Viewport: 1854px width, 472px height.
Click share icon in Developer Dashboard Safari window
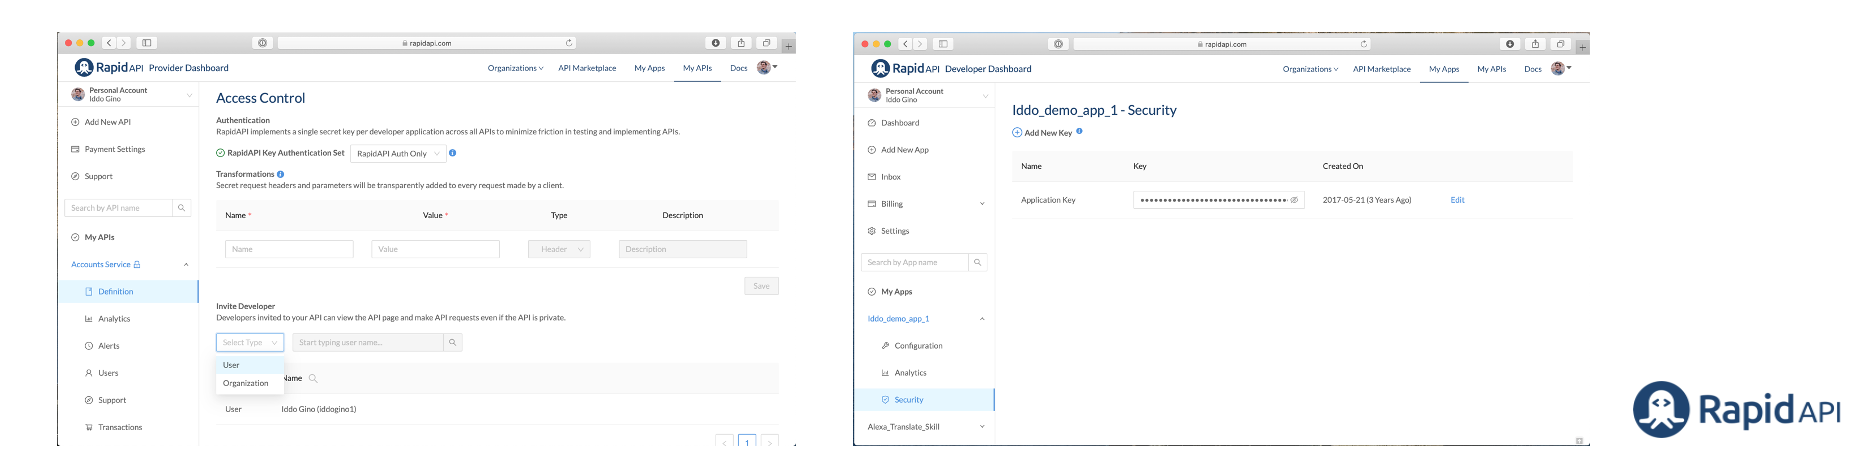[x=1535, y=44]
